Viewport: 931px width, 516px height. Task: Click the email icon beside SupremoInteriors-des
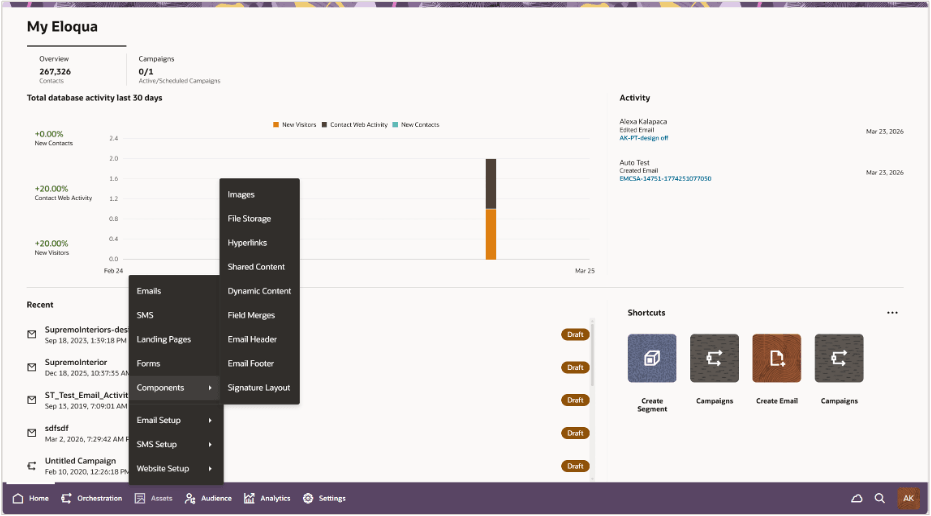coord(32,334)
